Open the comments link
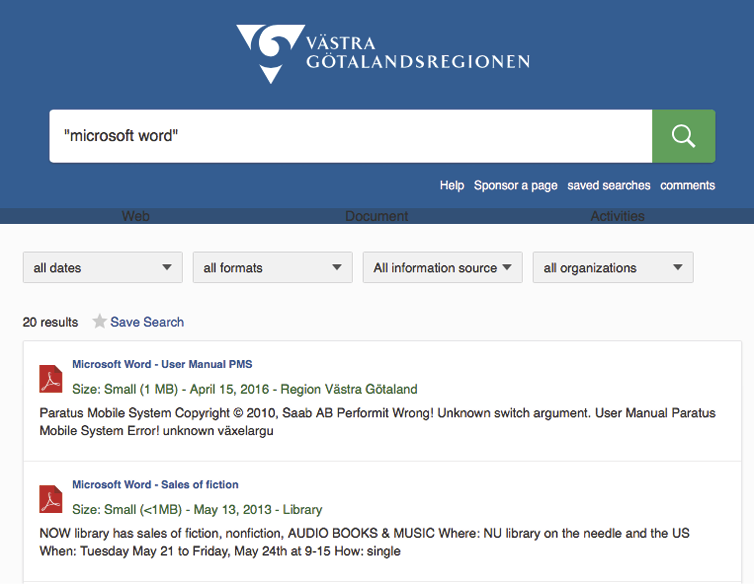 [688, 185]
